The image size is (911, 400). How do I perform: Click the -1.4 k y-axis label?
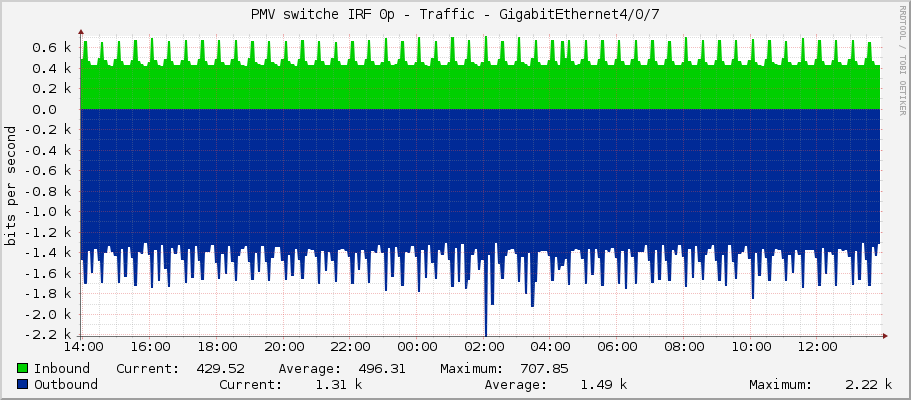(x=48, y=253)
